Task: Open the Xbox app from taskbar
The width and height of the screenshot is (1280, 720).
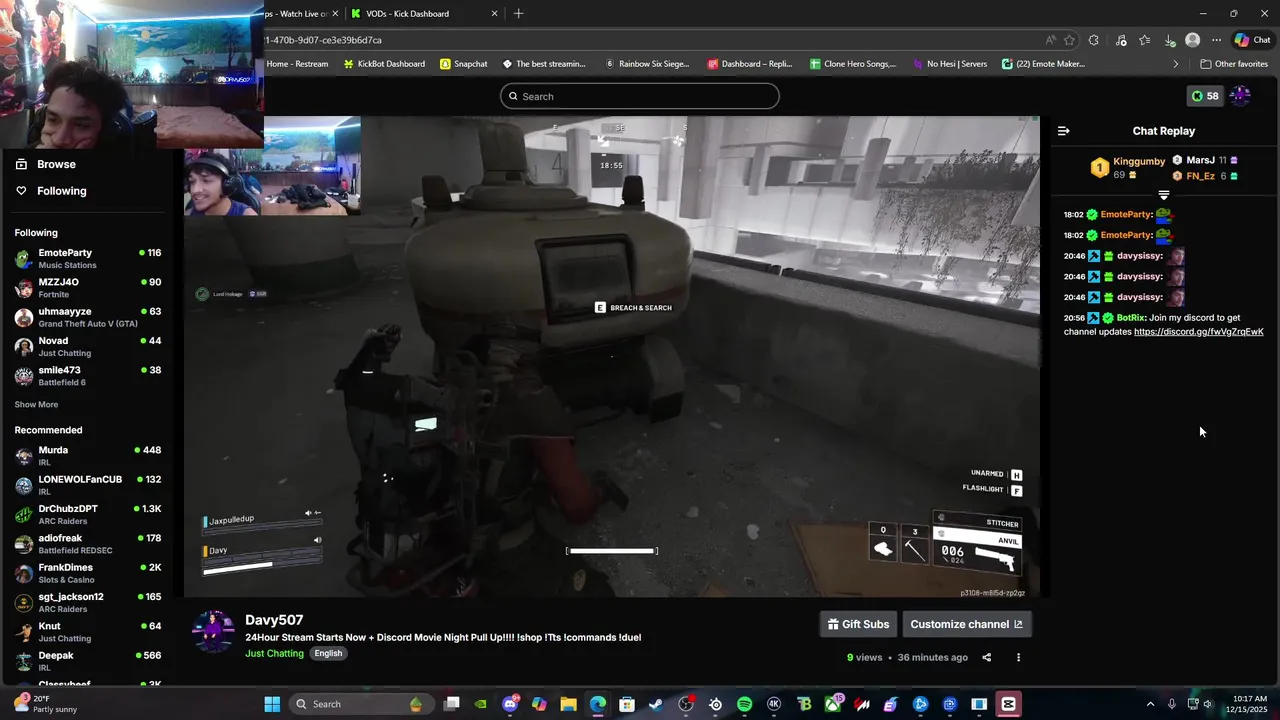Action: coord(833,704)
